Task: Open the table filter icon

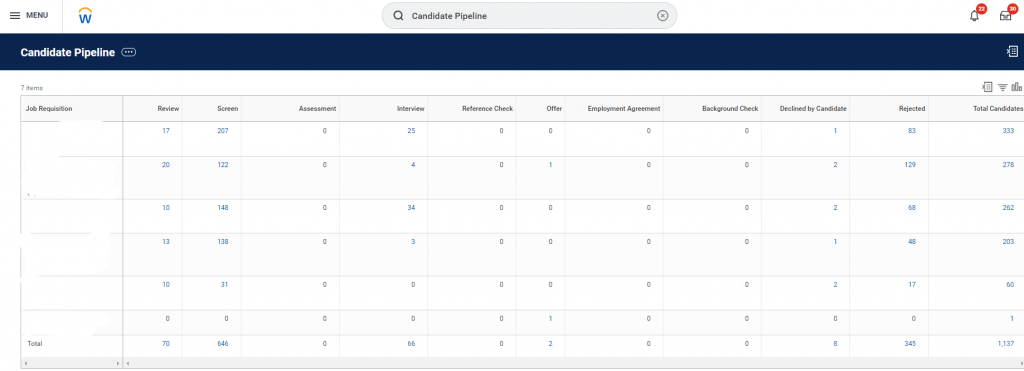Action: click(x=1002, y=87)
